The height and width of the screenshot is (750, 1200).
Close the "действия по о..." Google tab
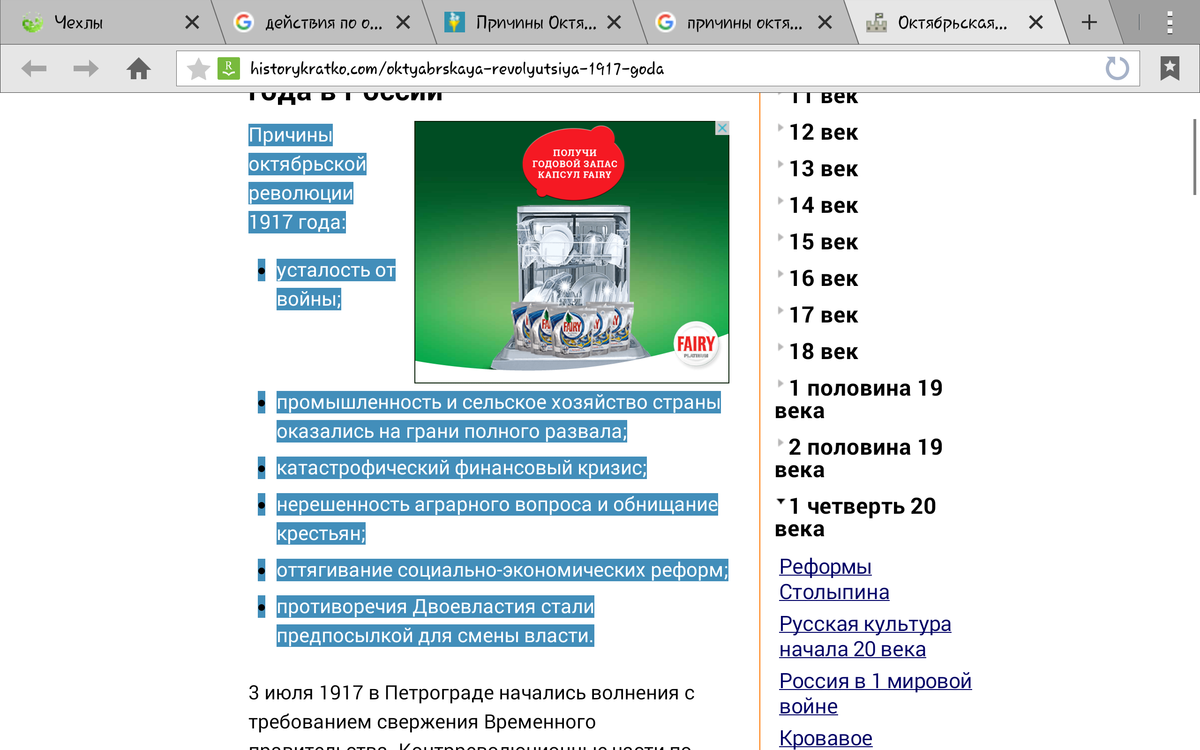coord(403,22)
